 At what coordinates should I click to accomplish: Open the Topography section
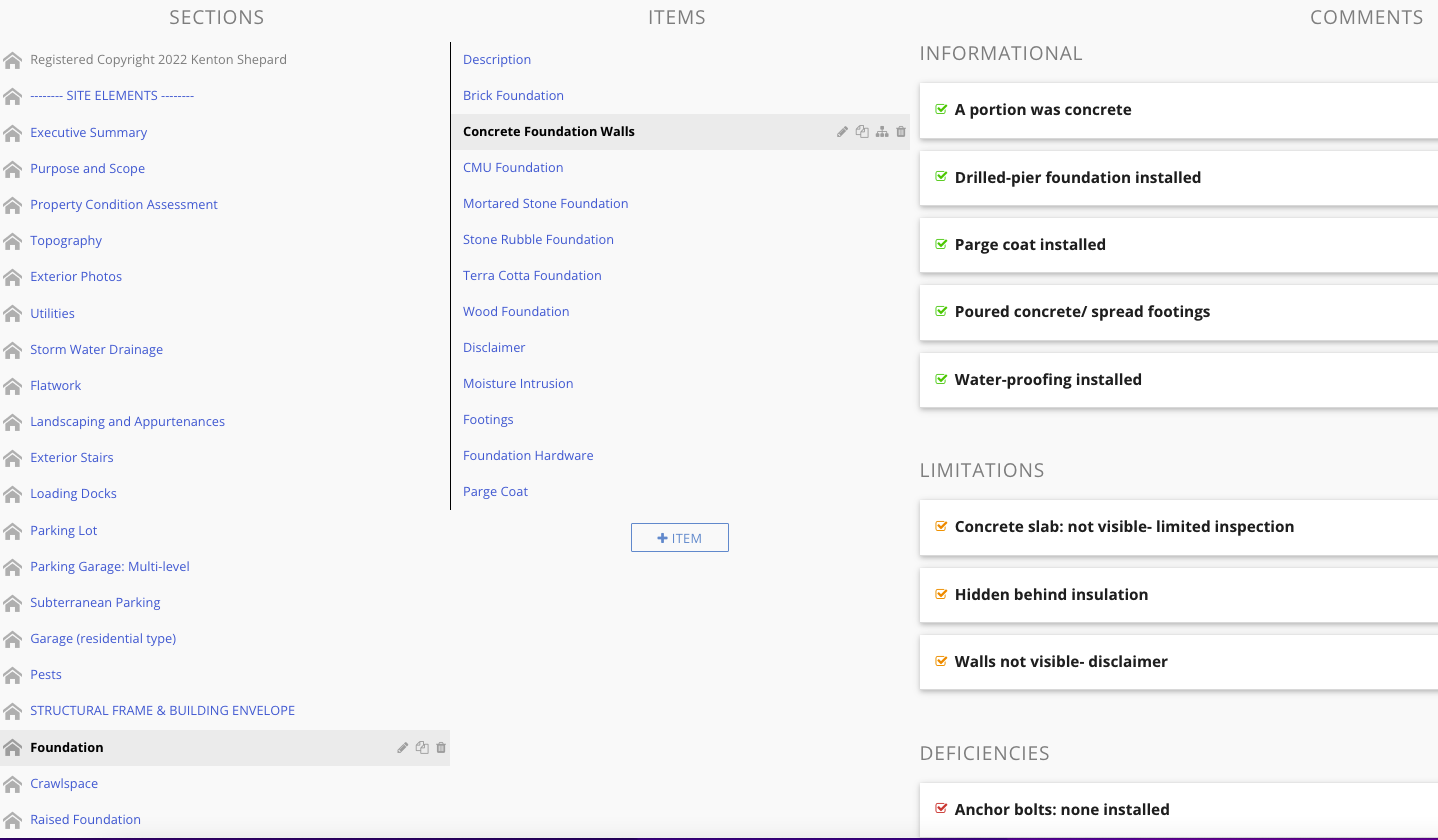pos(66,241)
